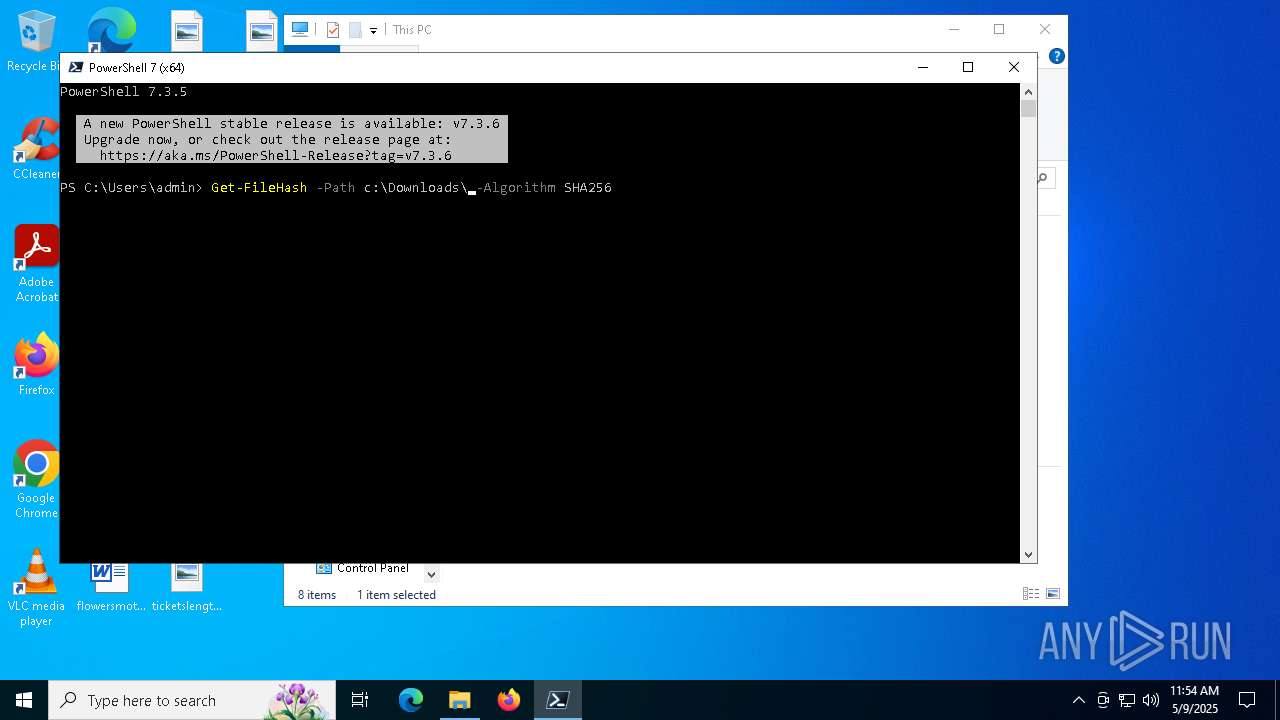Launch the Google Chrome desktop shortcut
Viewport: 1280px width, 720px height.
[x=36, y=480]
